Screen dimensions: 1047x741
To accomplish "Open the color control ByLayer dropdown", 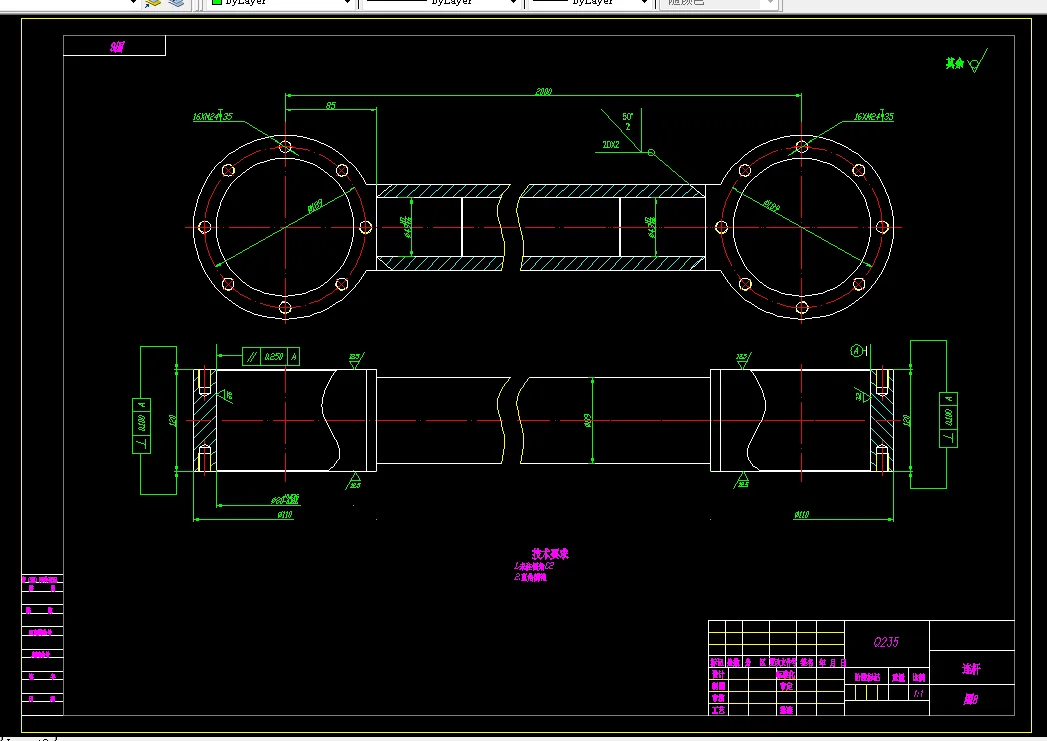I will click(x=280, y=3).
